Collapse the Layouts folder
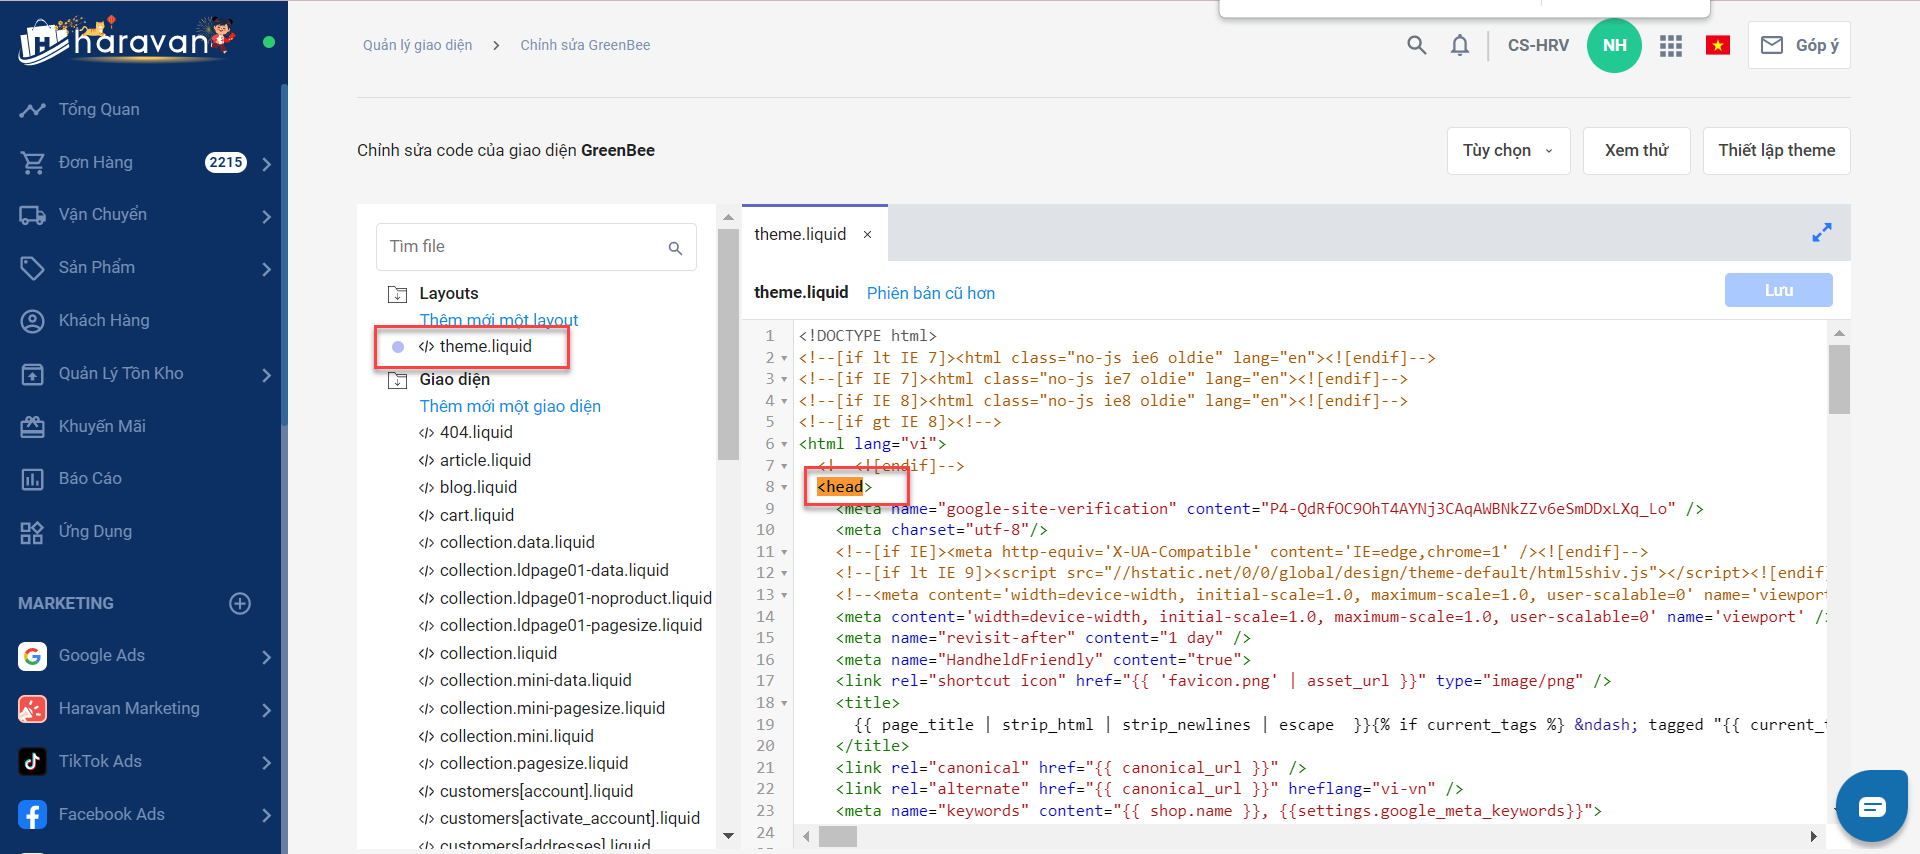The height and width of the screenshot is (854, 1920). (x=398, y=294)
